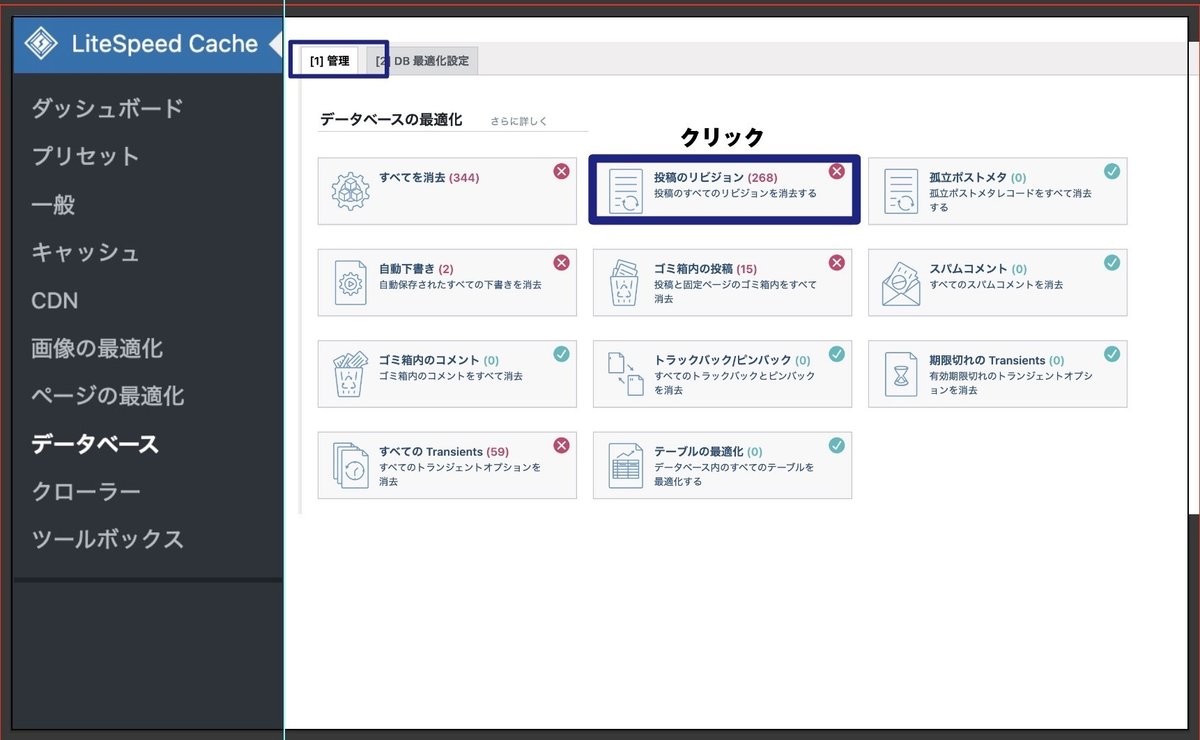Click green check on テーブルの最適化 card

pos(837,445)
